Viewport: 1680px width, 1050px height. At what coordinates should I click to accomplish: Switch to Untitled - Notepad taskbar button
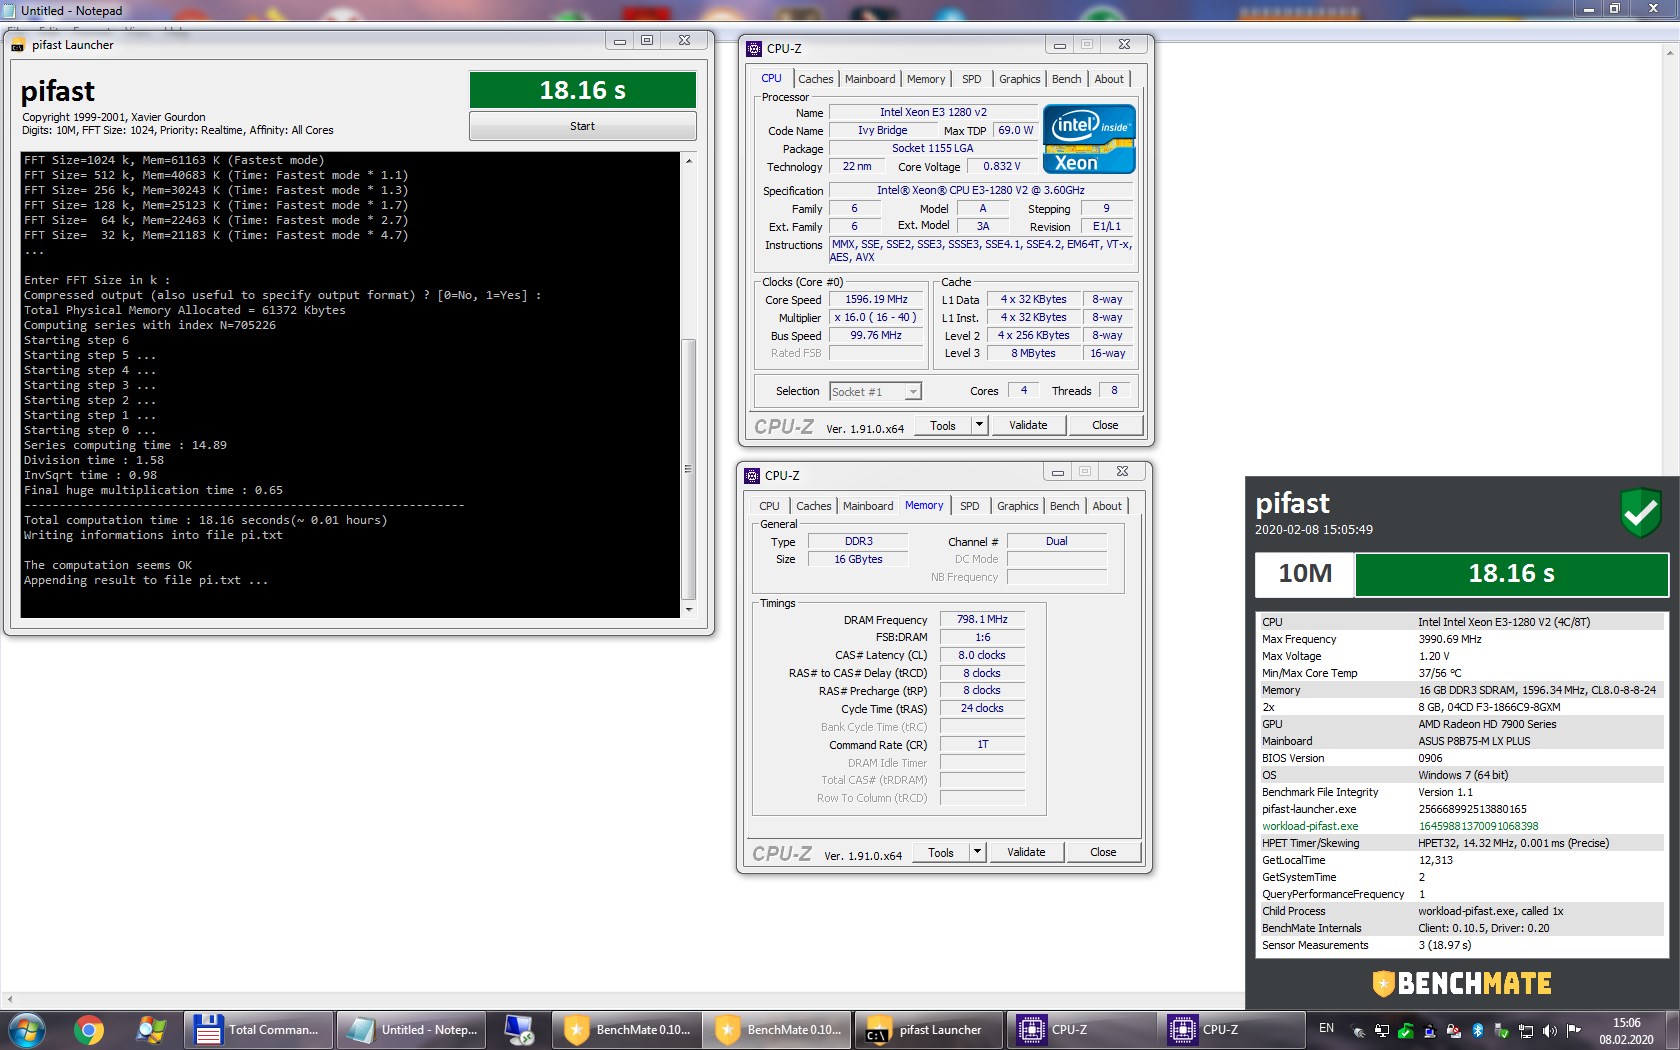[413, 1030]
